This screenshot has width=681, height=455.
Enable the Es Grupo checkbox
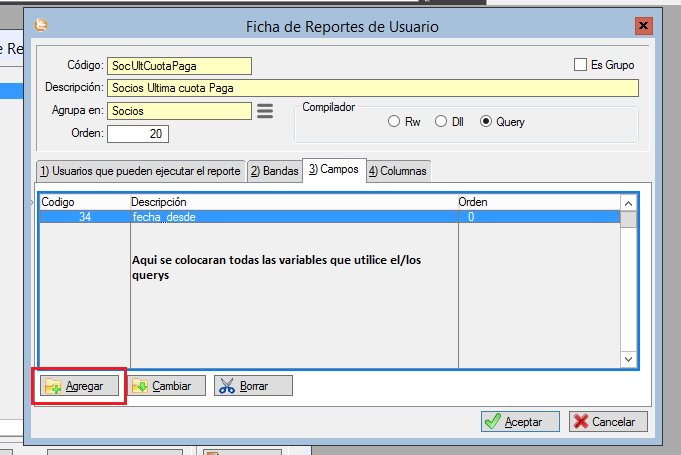coord(580,65)
